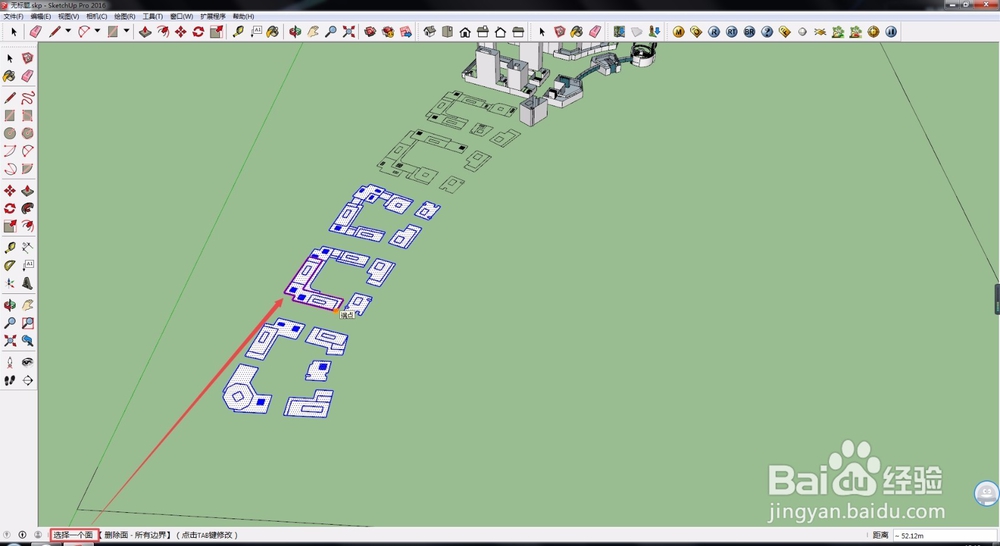Viewport: 1000px width, 546px height.
Task: Select the Circle tool
Action: tap(10, 133)
